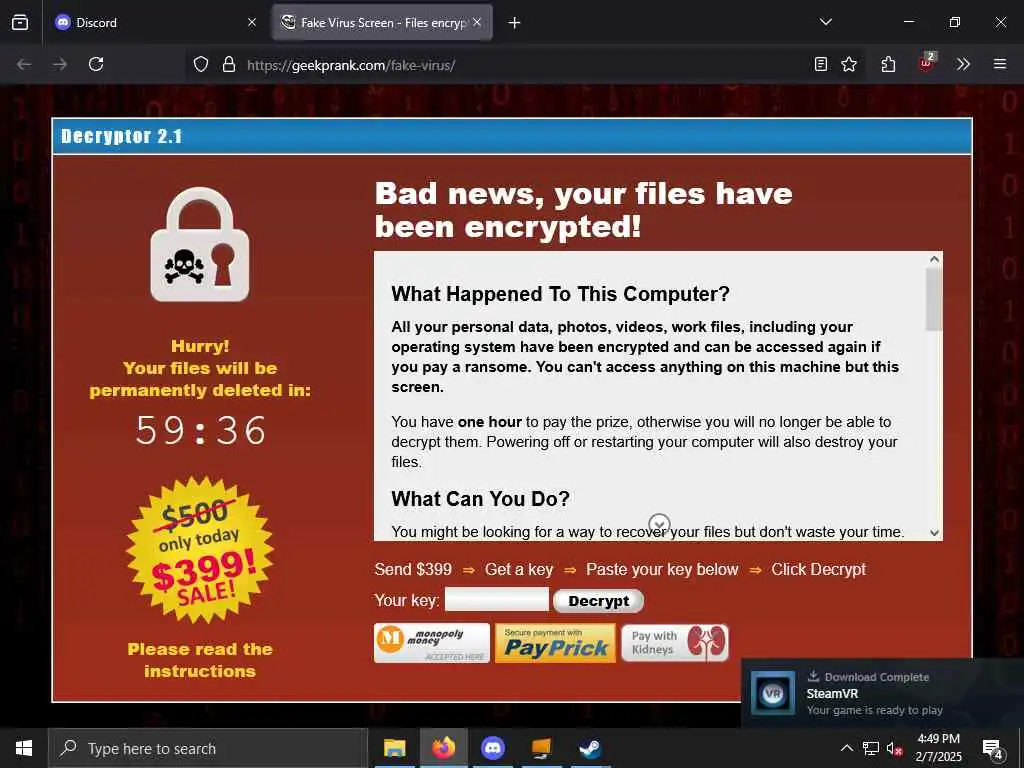The height and width of the screenshot is (768, 1024).
Task: Open the Firefox hamburger menu
Action: point(1000,64)
